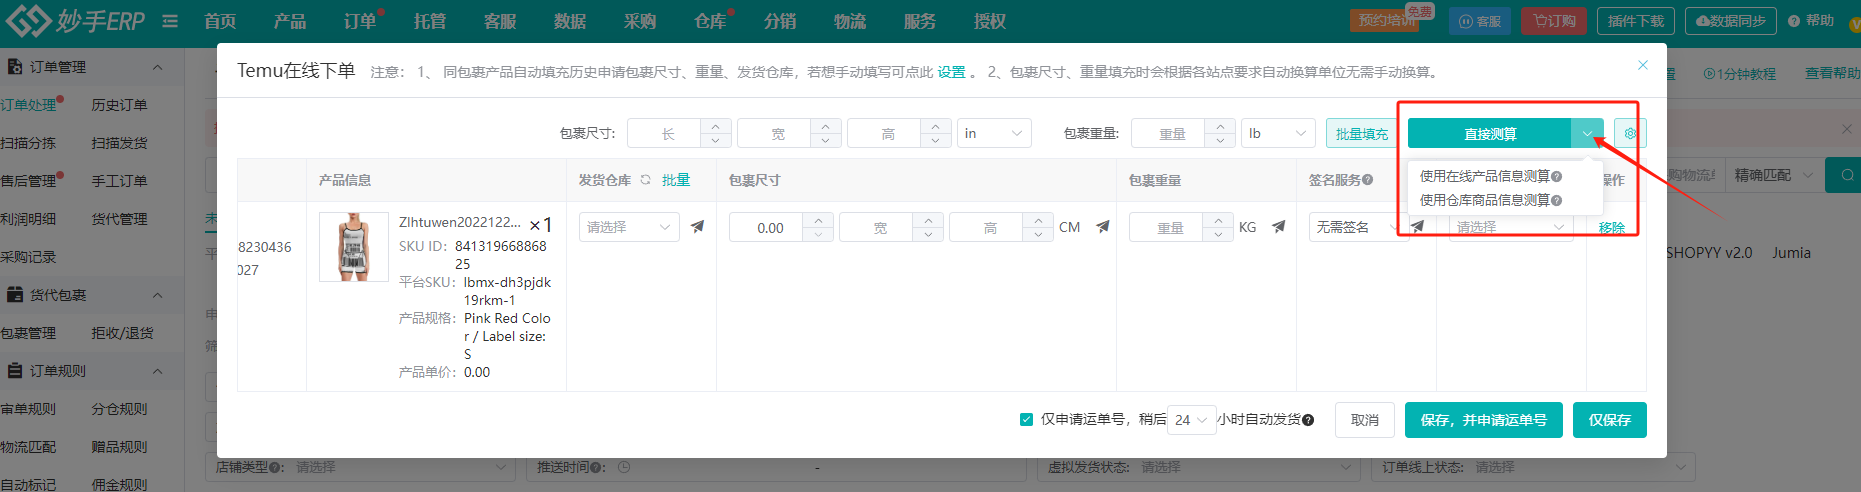Expand the 直接测算 dropdown arrow
This screenshot has width=1861, height=492.
(1587, 133)
